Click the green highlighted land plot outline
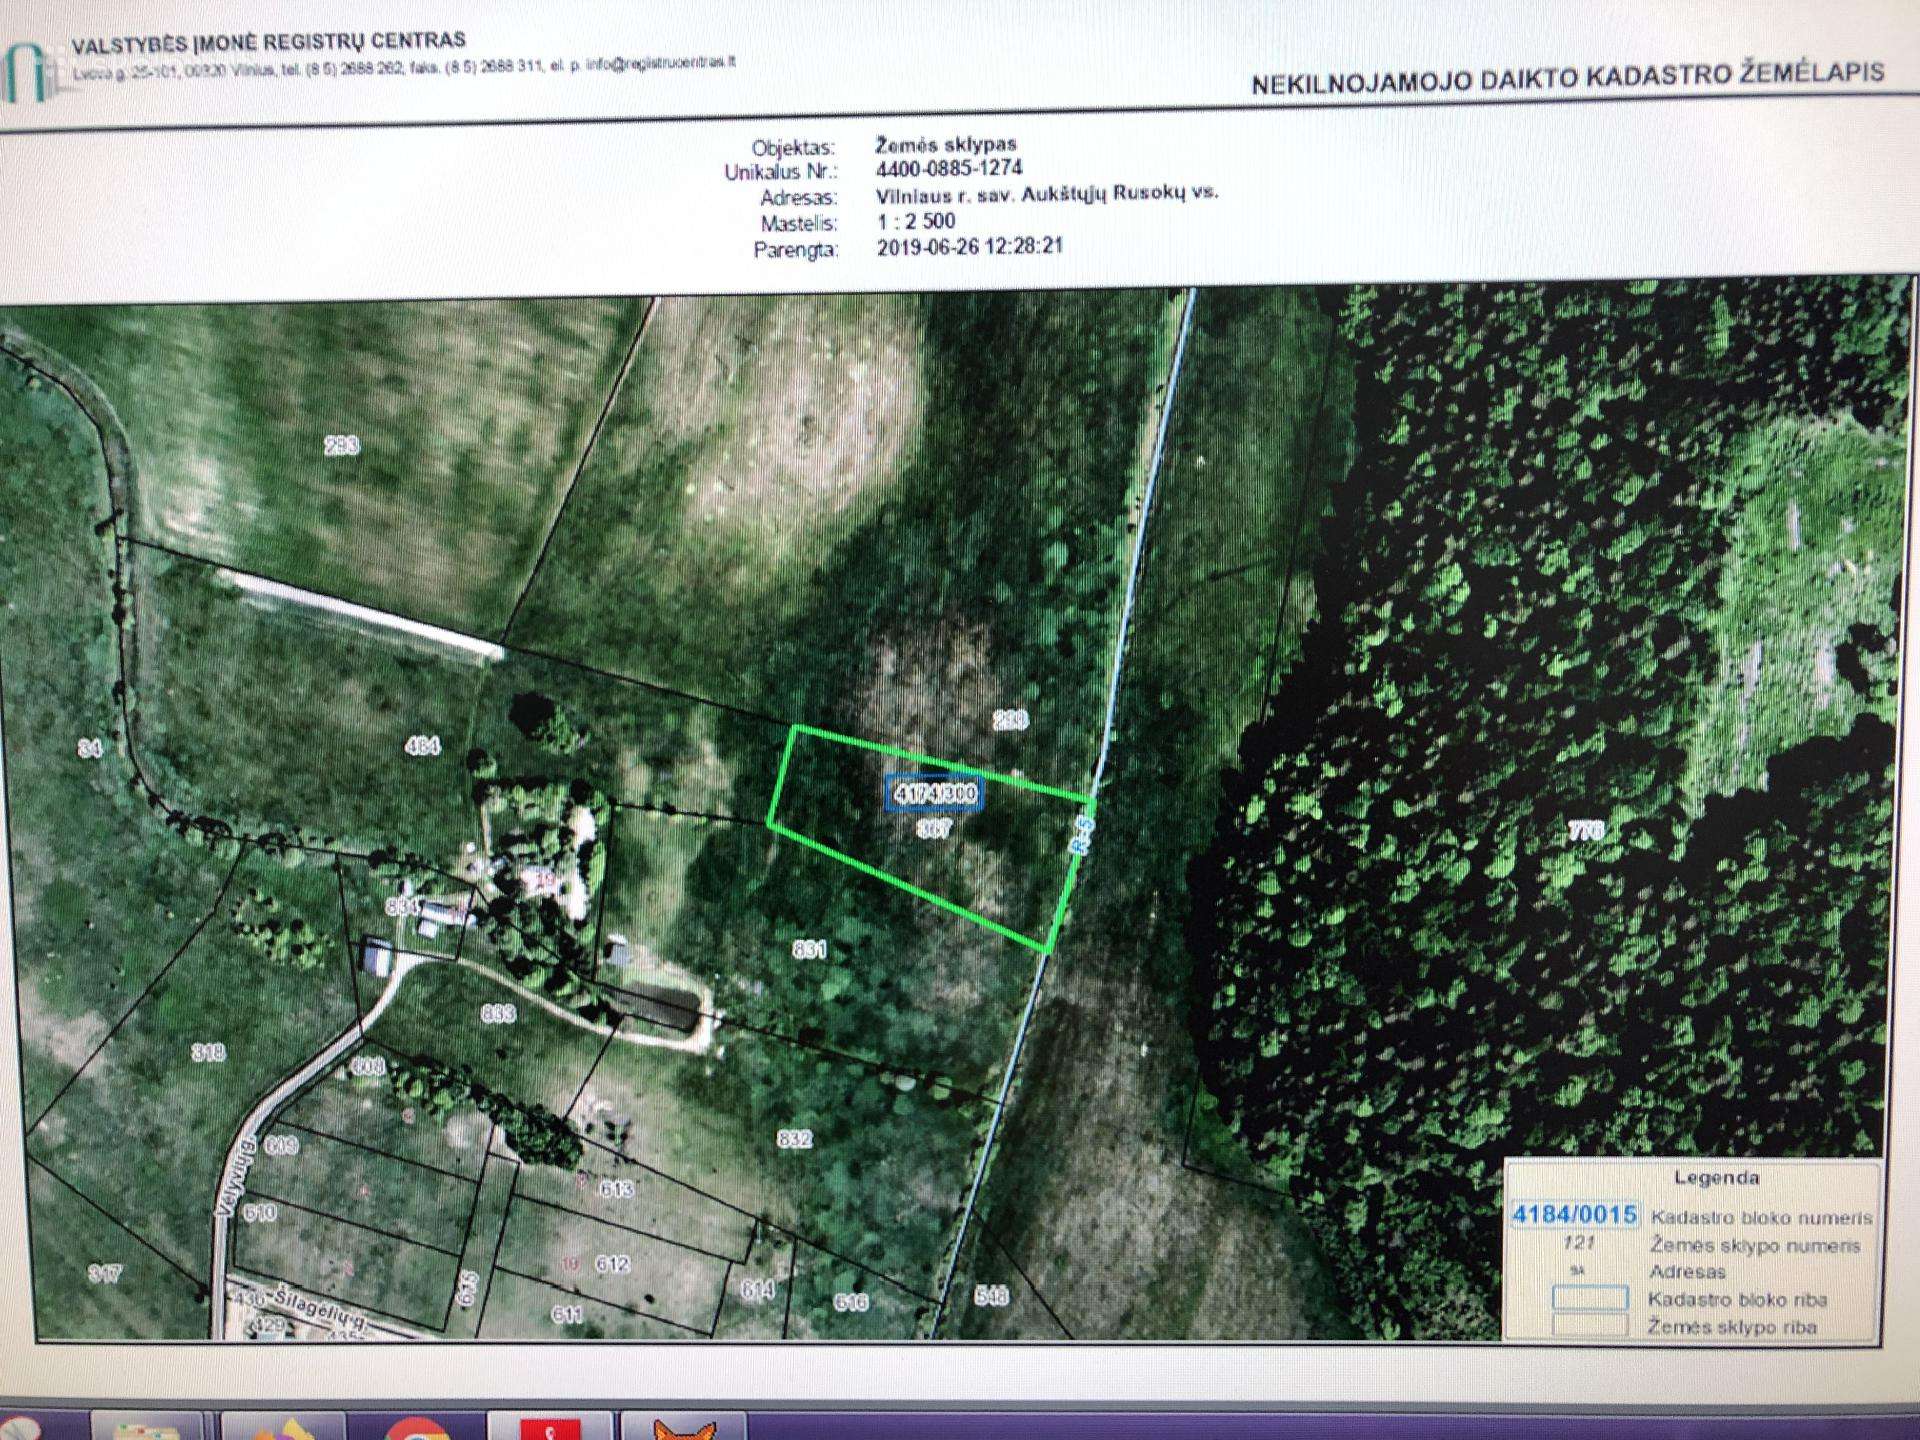The image size is (1920, 1440). point(929,838)
